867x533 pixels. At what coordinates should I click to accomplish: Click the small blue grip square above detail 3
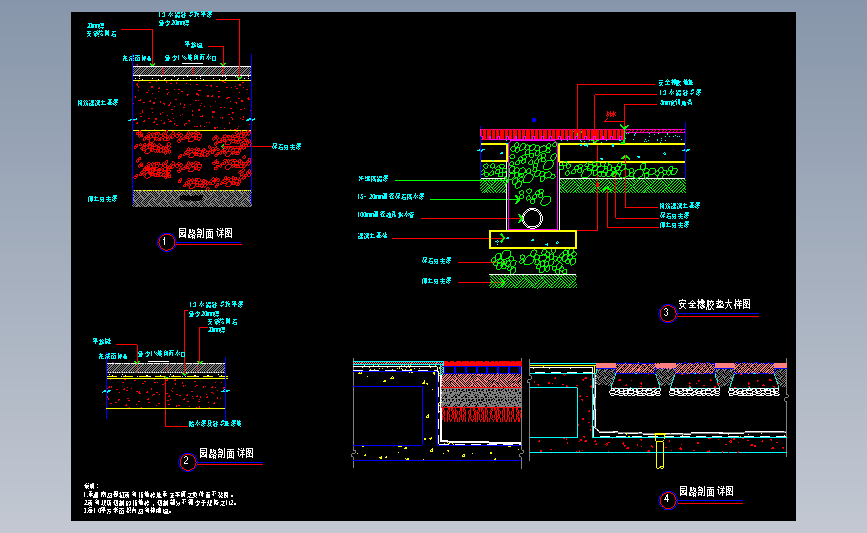[534, 119]
